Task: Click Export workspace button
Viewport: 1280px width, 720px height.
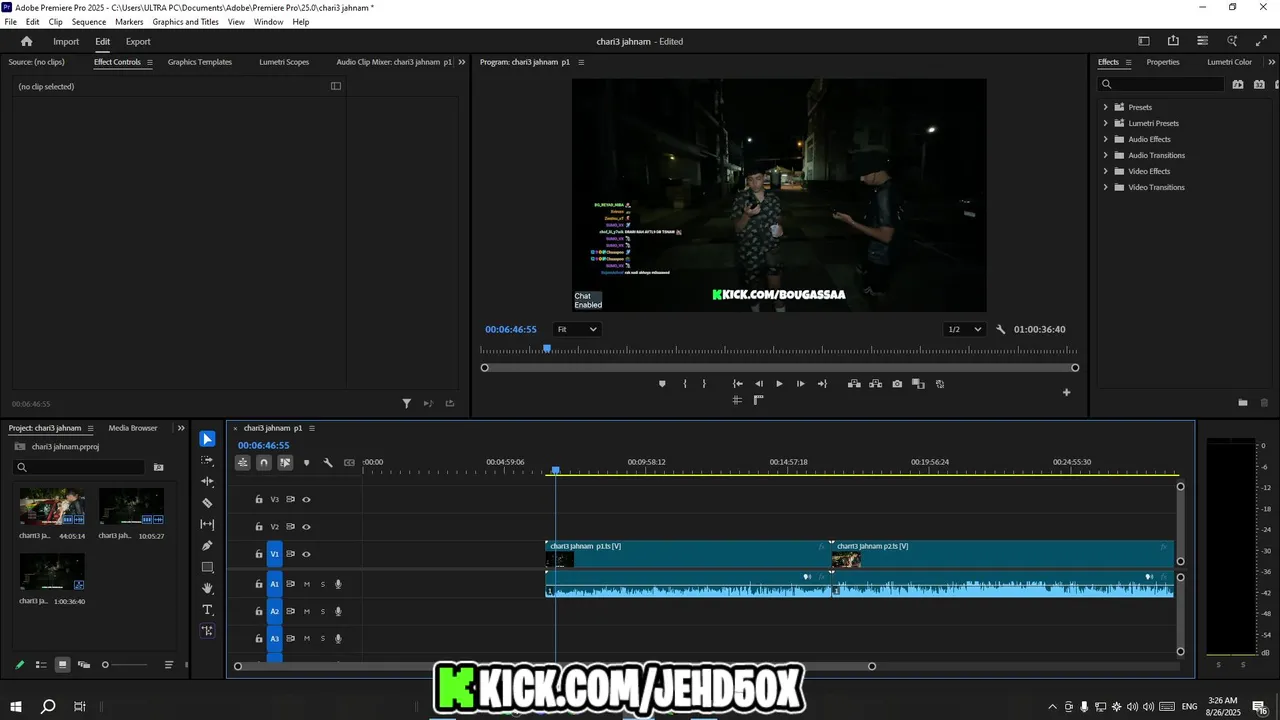Action: pos(138,42)
